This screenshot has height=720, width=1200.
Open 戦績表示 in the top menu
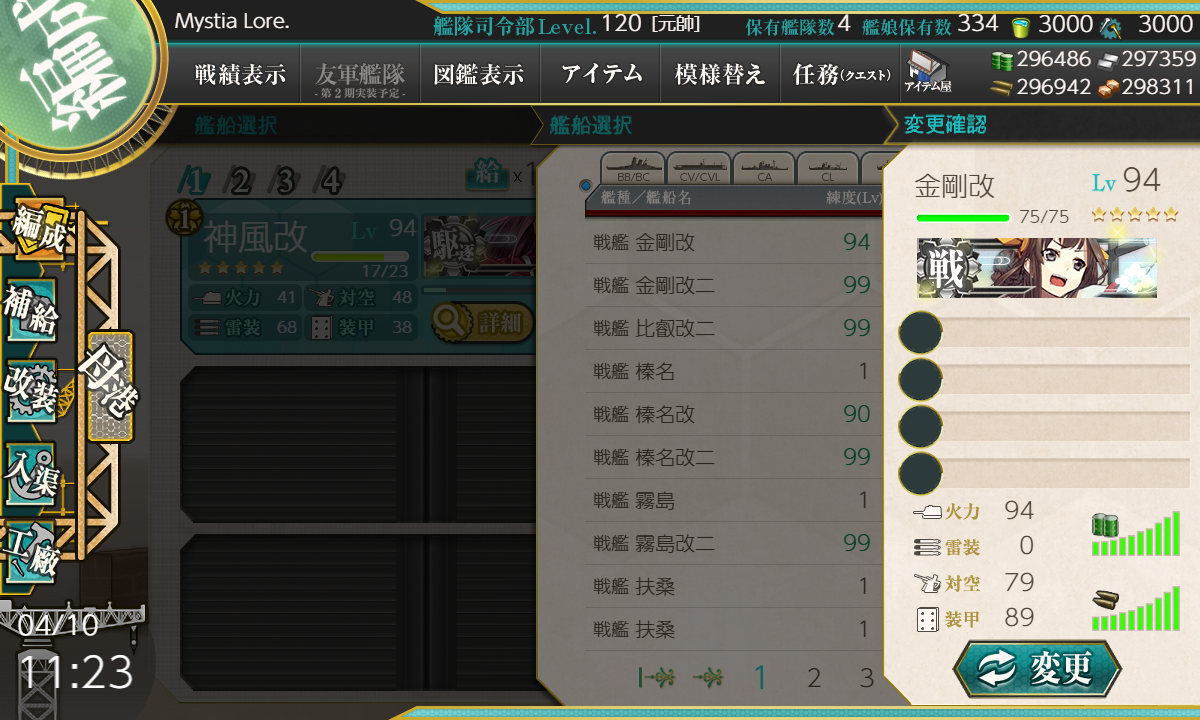(240, 74)
